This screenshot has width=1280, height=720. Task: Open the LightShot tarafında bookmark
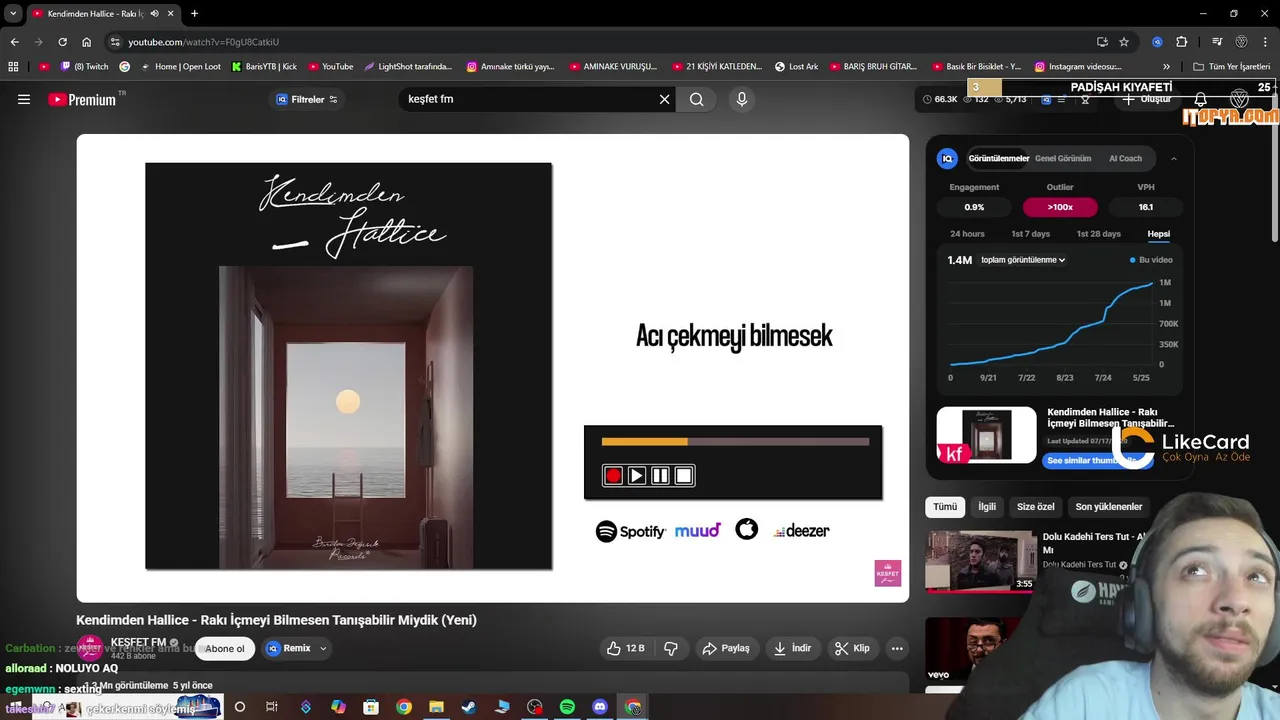click(x=408, y=67)
